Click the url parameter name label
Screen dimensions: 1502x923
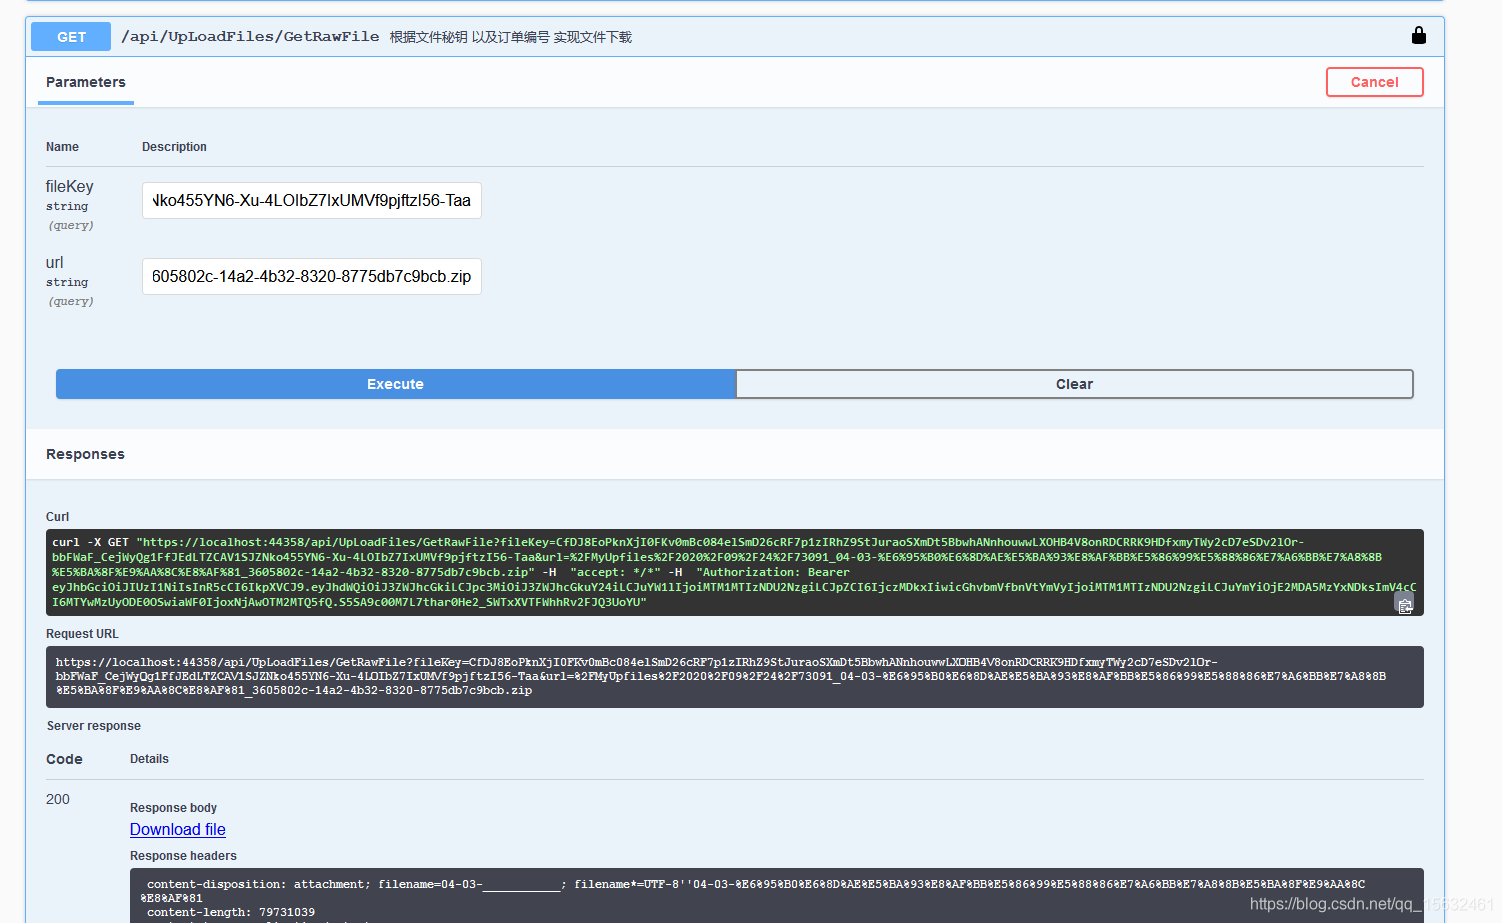click(54, 262)
